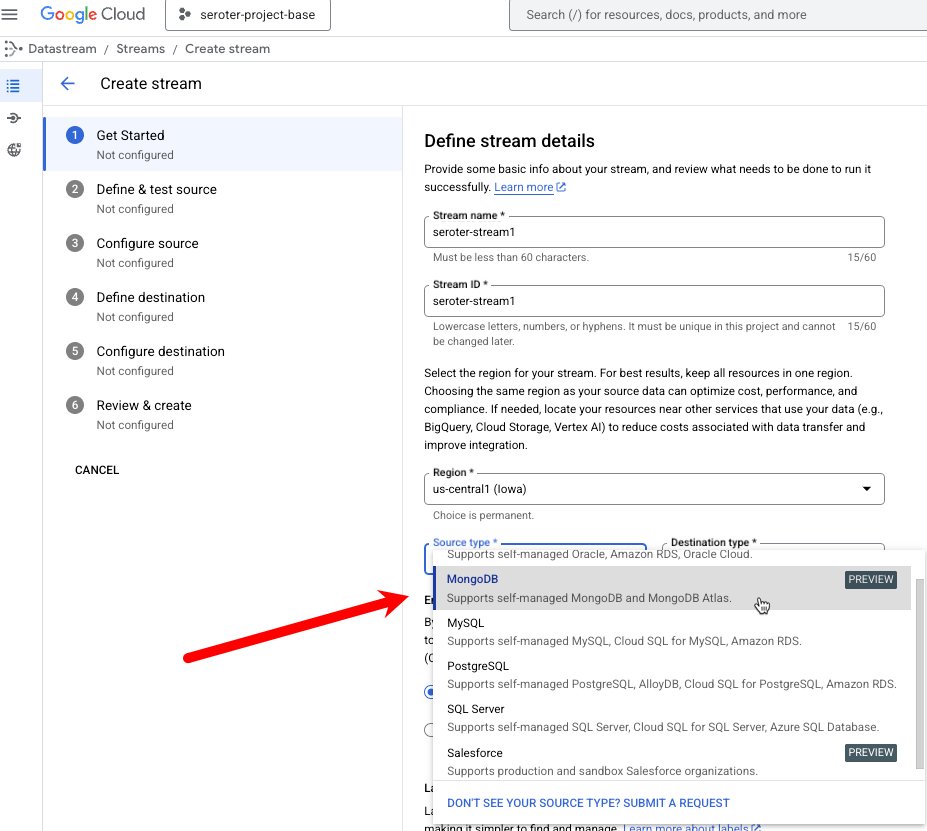Screen dimensions: 927x831
Task: Click the external-link icon beside Learn more
Action: click(x=561, y=187)
